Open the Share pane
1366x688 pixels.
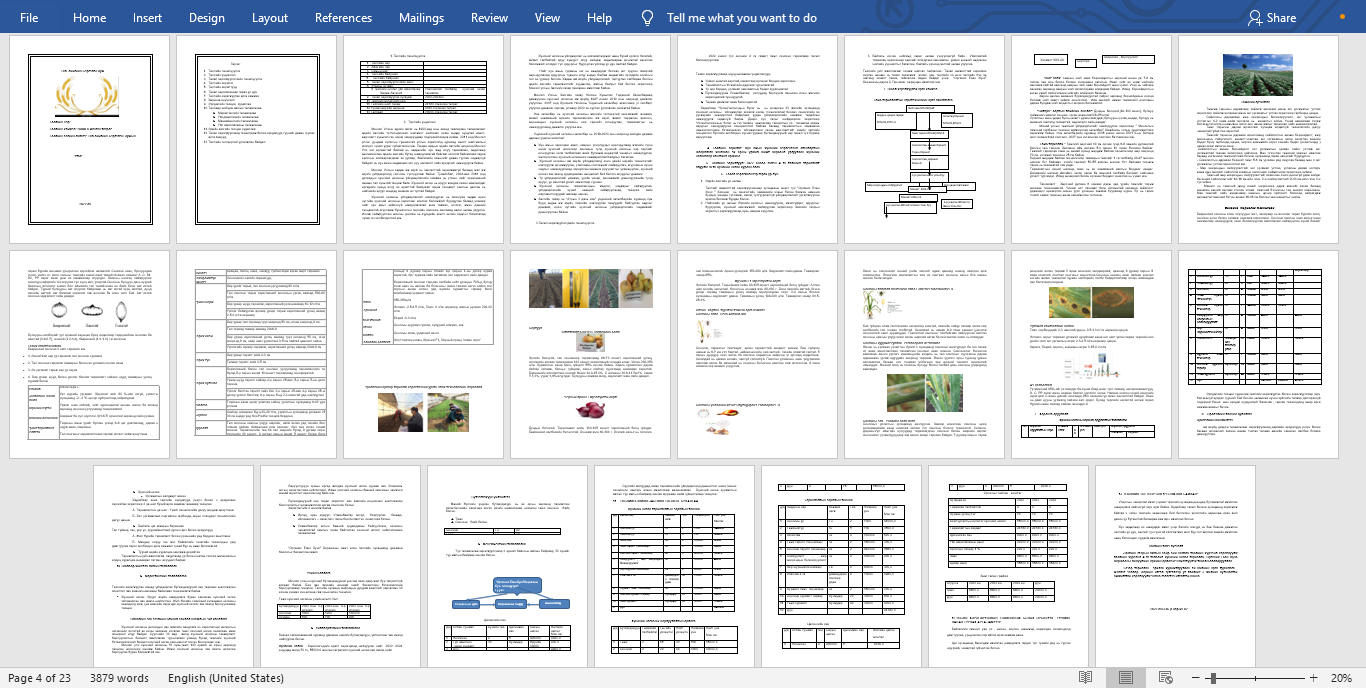tap(1271, 18)
